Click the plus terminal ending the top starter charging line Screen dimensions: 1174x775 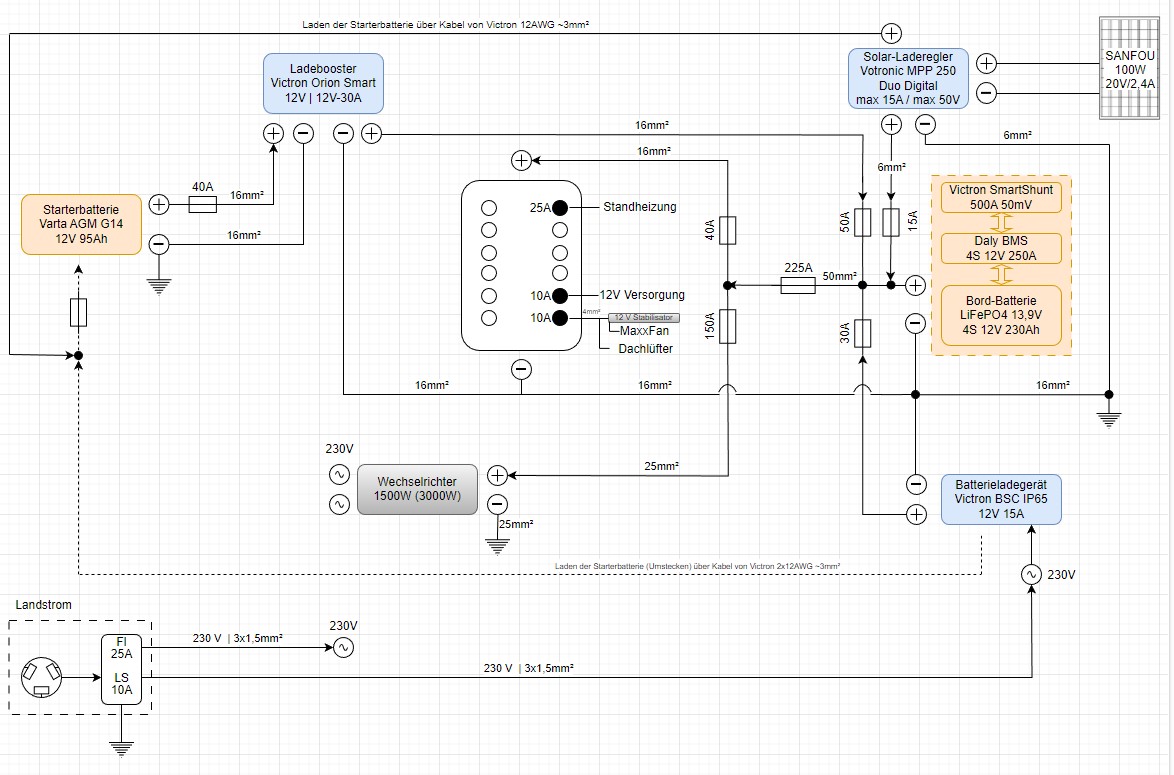(891, 33)
